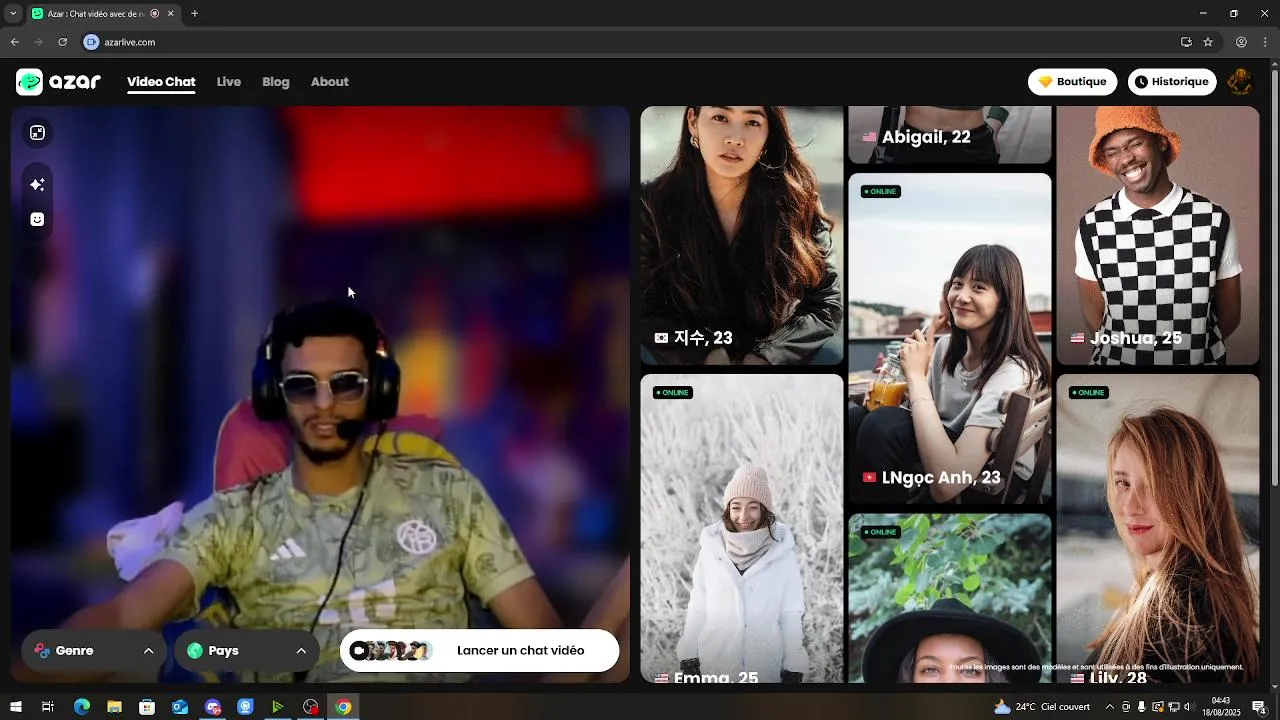The image size is (1280, 720).
Task: Open Discord from taskbar
Action: point(213,707)
